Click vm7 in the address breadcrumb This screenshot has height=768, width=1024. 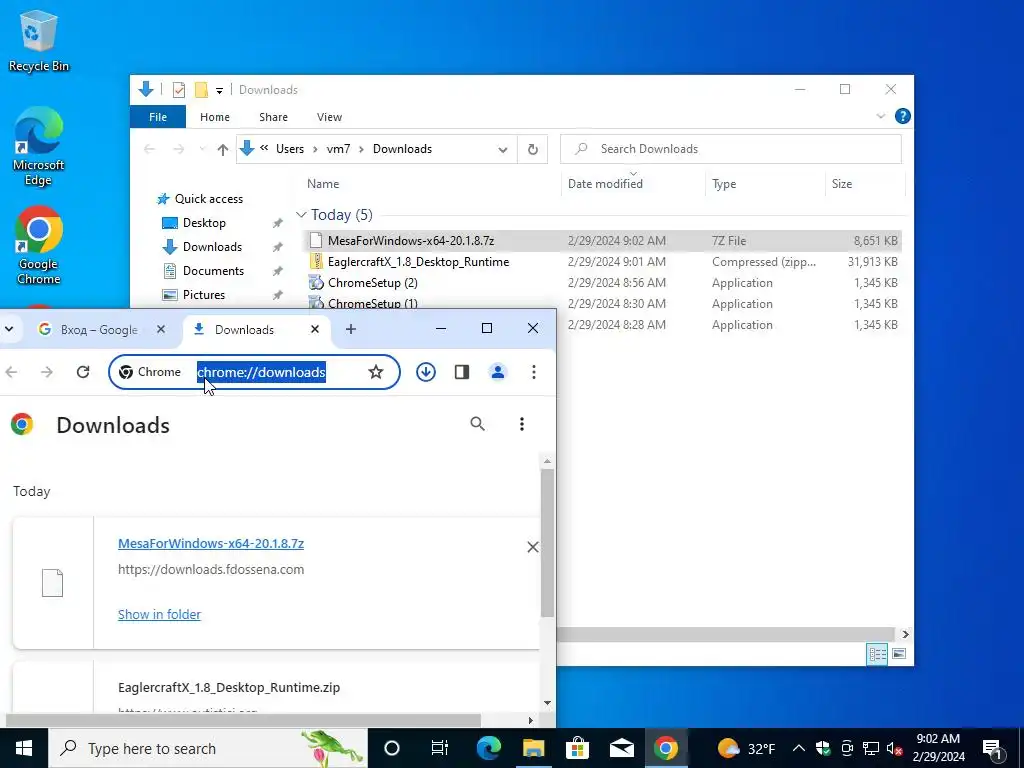338,149
